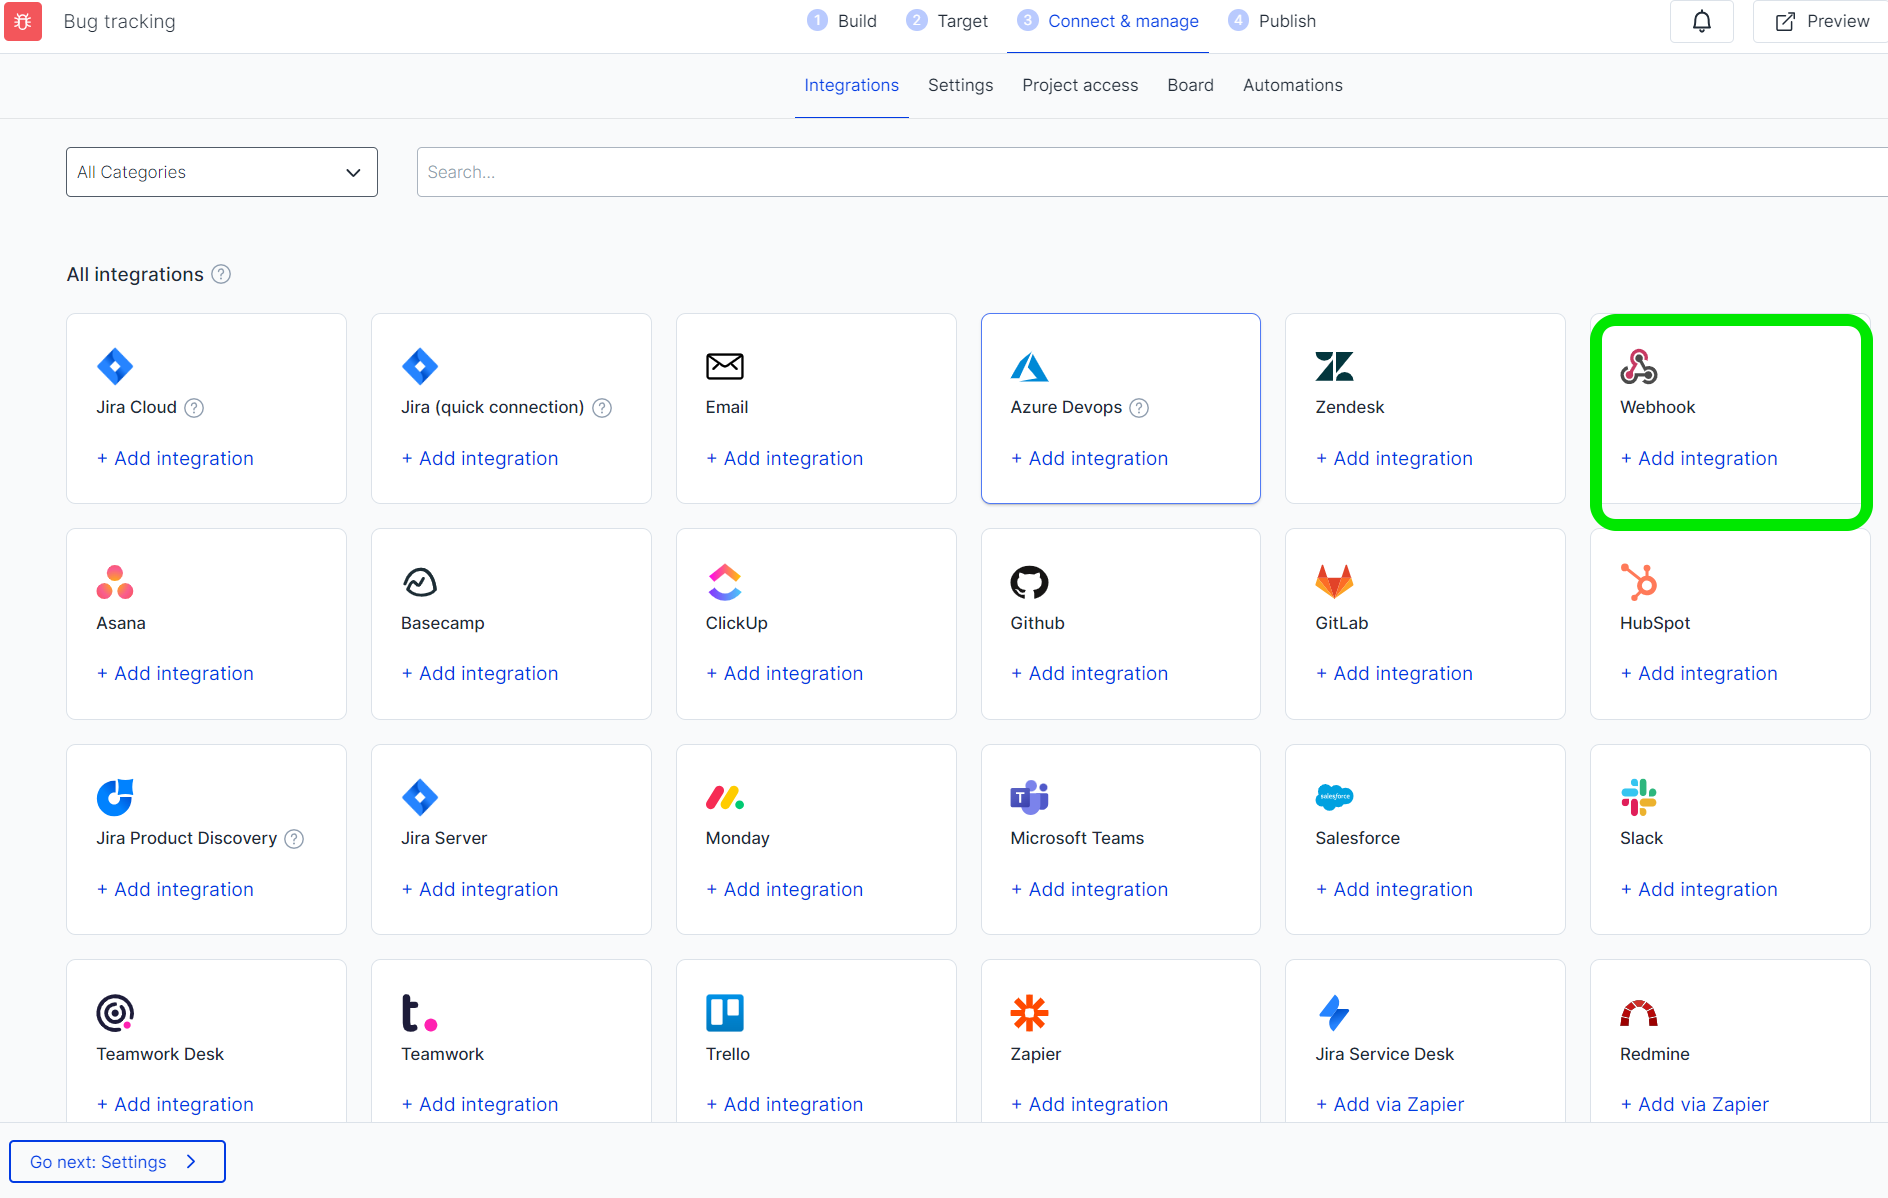The image size is (1888, 1198).
Task: Click the Microsoft Teams card title
Action: [x=1077, y=838]
